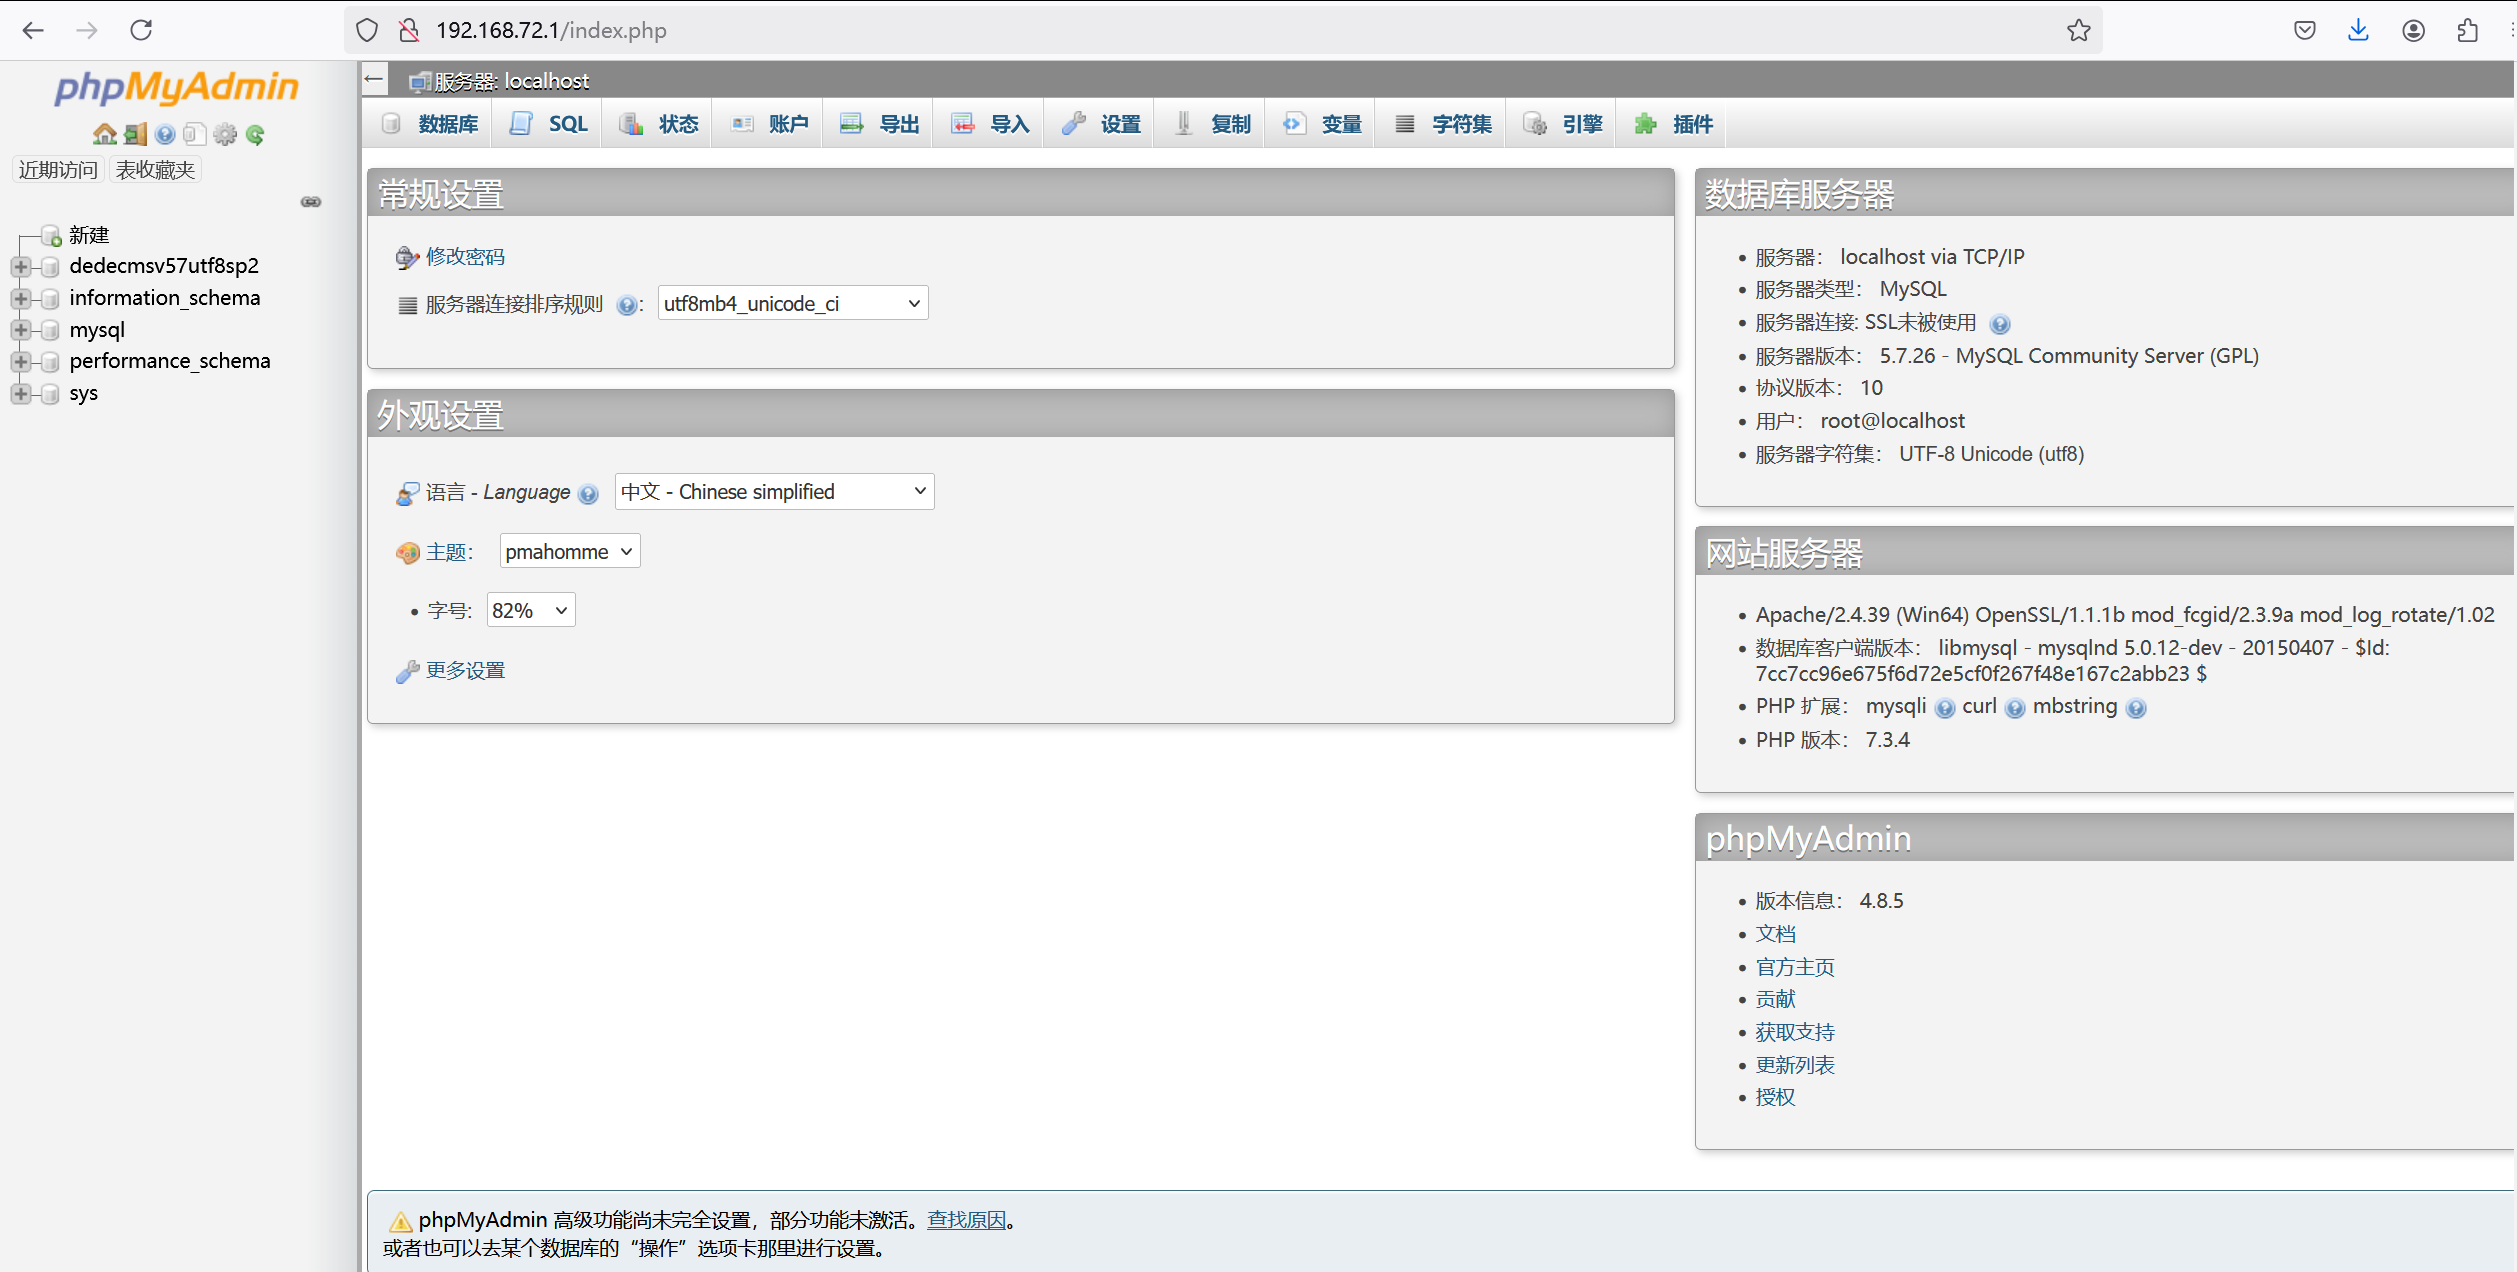Image resolution: width=2517 pixels, height=1272 pixels.
Task: Bookmark this page with star icon
Action: 2079,30
